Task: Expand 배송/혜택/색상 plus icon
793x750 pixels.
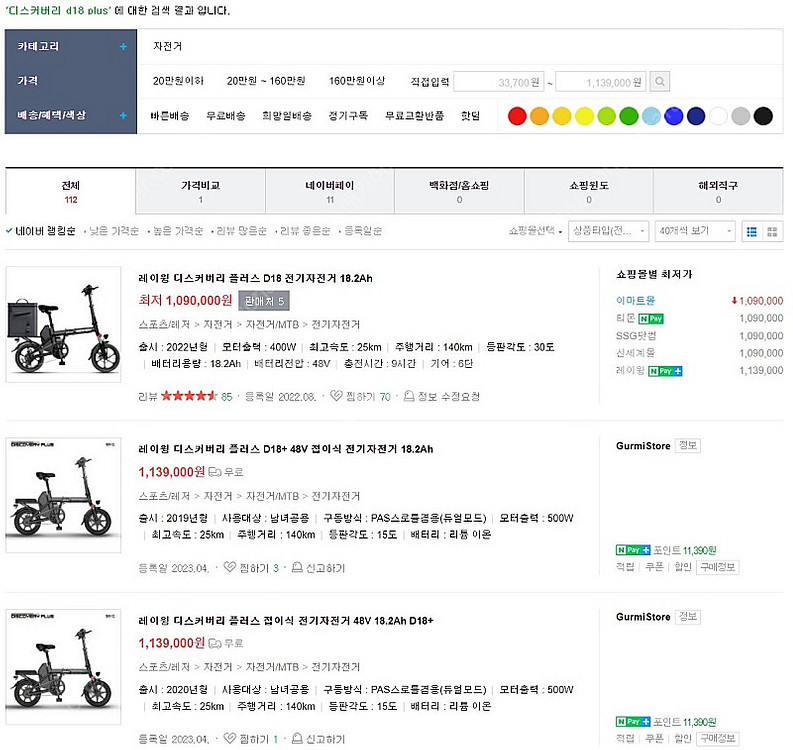Action: coord(123,115)
